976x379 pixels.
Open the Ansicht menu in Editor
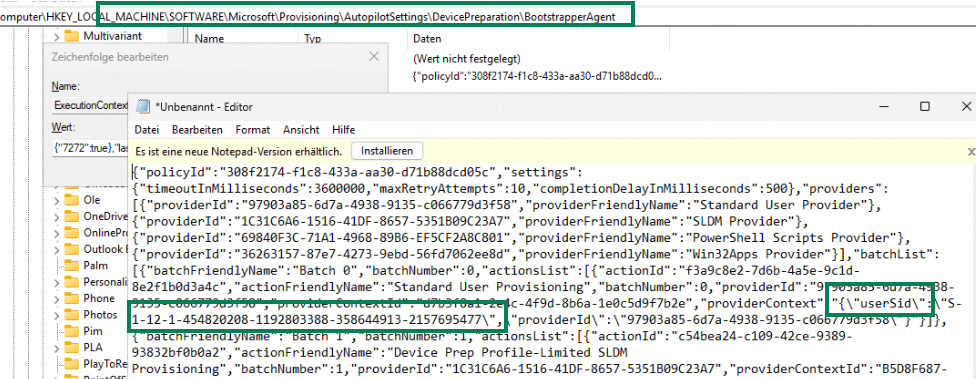[x=301, y=130]
